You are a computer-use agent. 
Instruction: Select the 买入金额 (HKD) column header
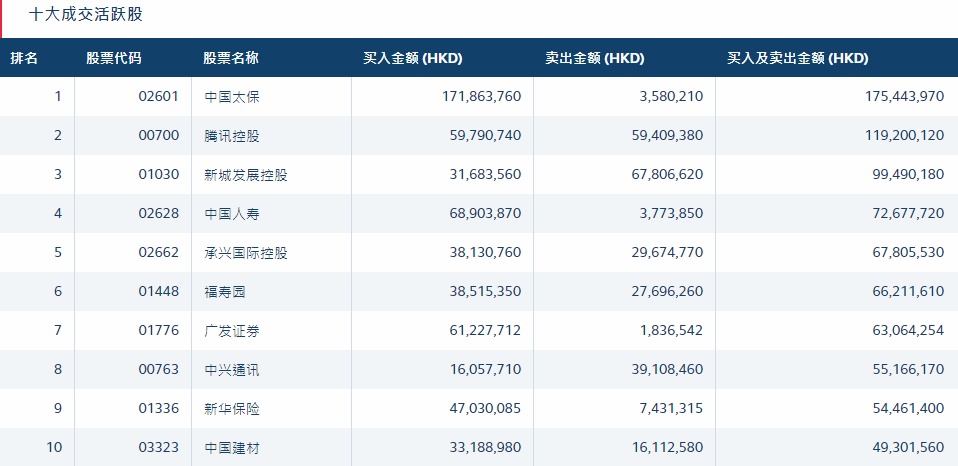point(412,58)
